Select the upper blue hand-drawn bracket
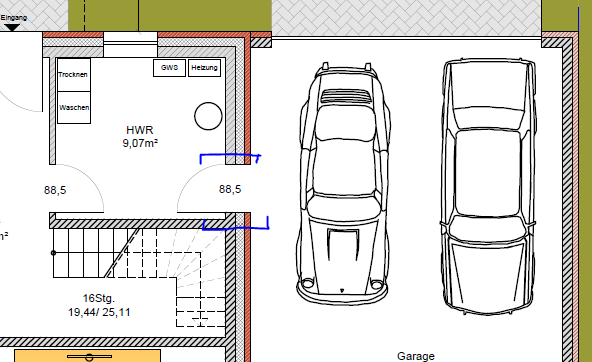The width and height of the screenshot is (592, 362). tap(230, 159)
